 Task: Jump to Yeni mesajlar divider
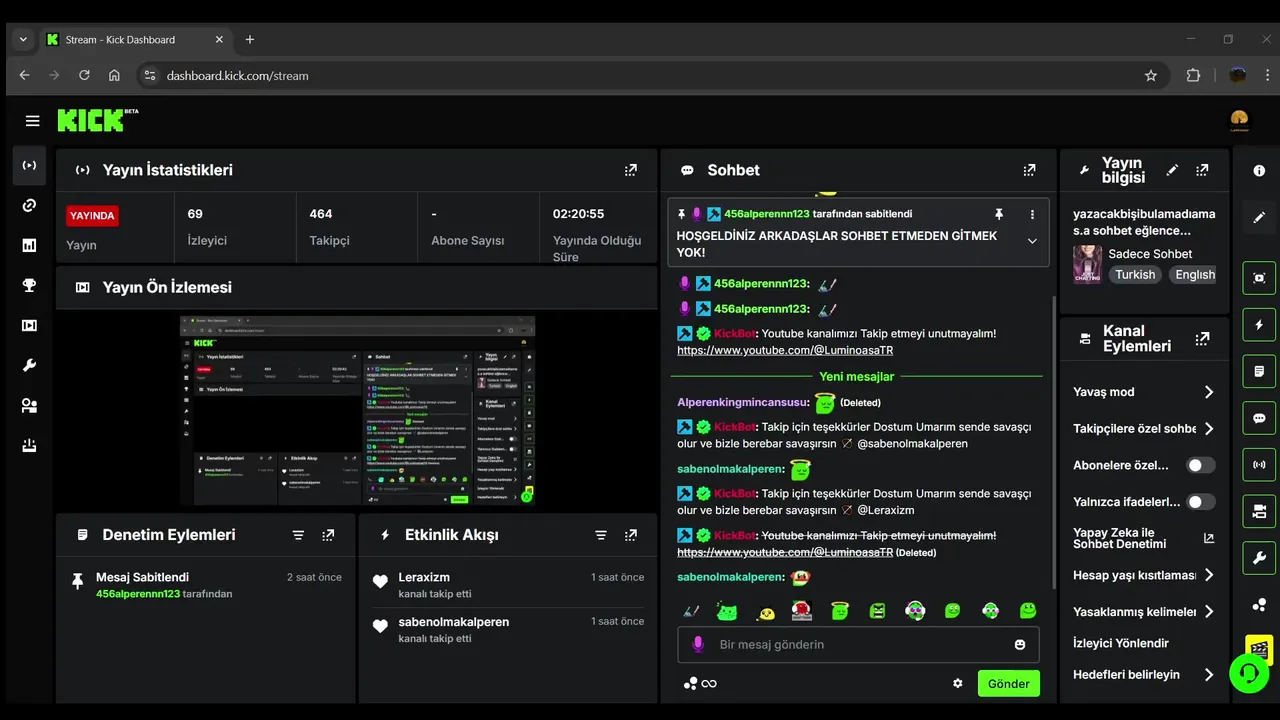pos(857,377)
